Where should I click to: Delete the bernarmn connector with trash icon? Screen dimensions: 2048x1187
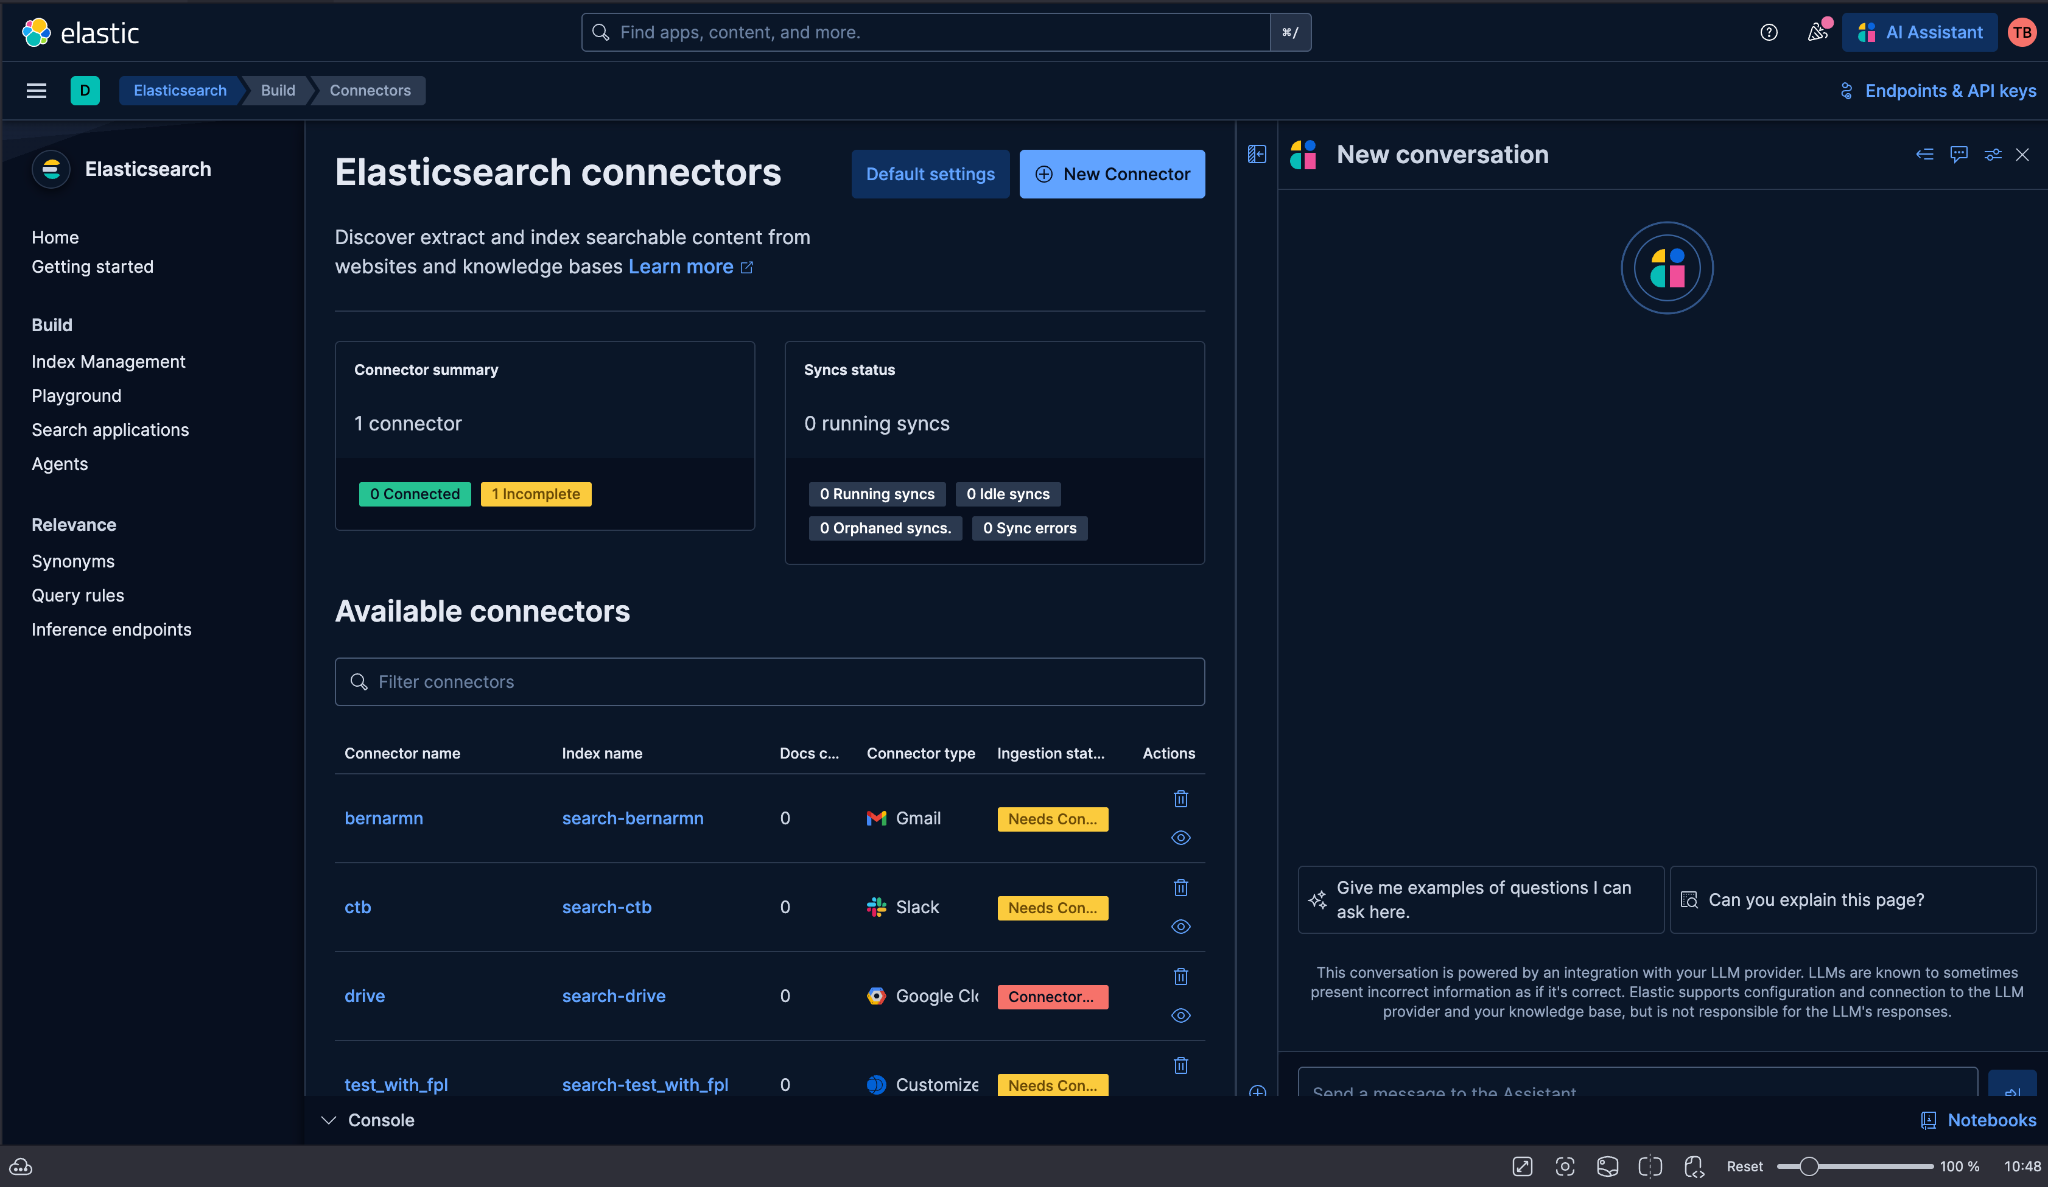(1181, 799)
